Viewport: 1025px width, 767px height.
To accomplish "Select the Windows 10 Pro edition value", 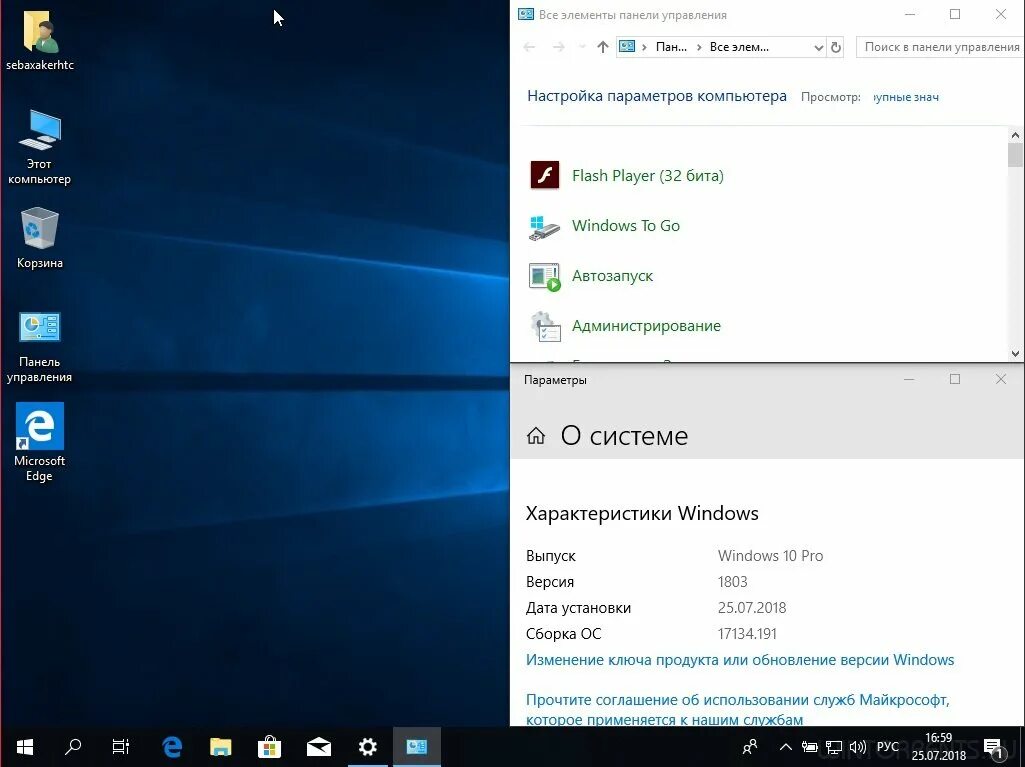I will coord(770,556).
